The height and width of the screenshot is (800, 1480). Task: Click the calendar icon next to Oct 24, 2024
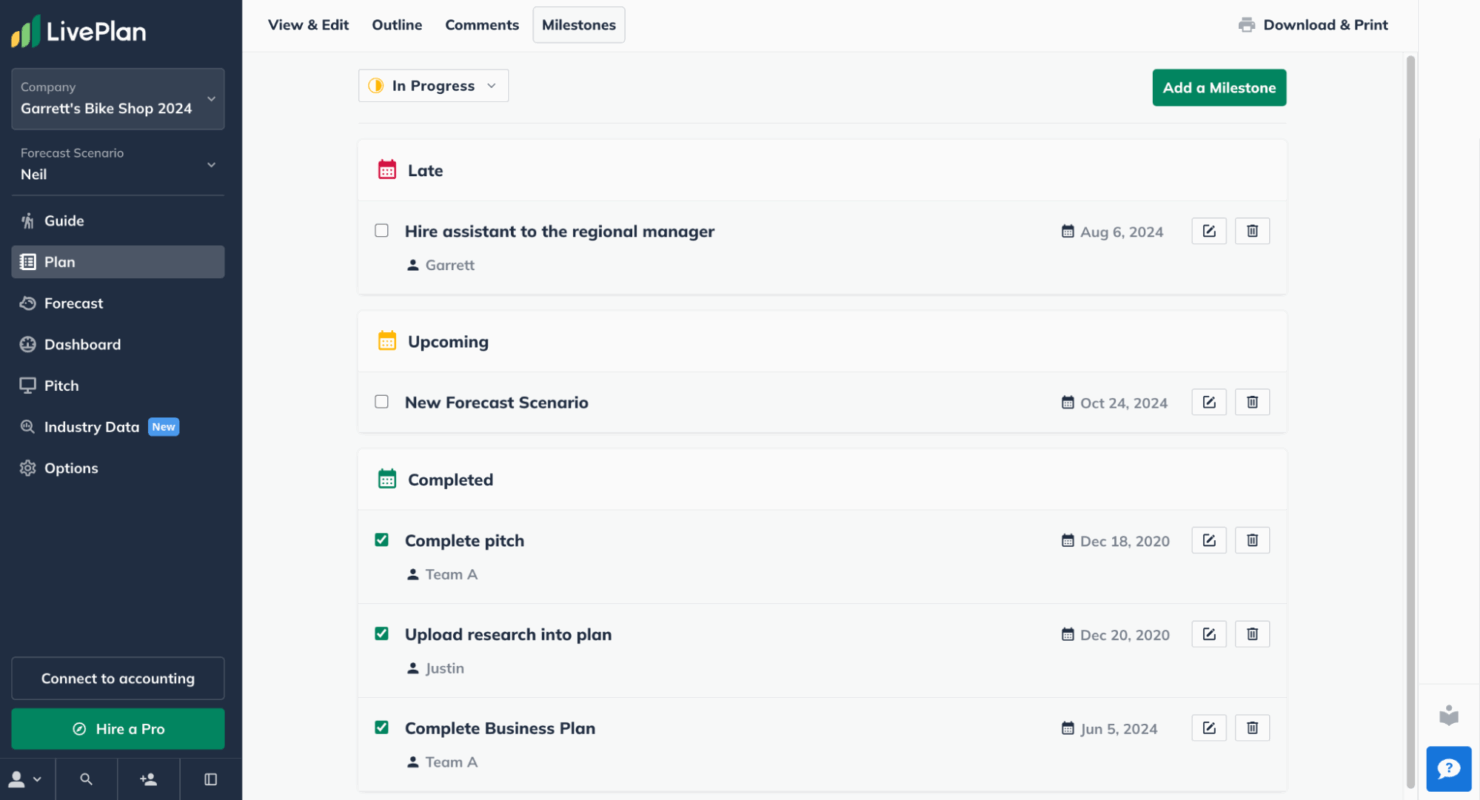click(1067, 403)
